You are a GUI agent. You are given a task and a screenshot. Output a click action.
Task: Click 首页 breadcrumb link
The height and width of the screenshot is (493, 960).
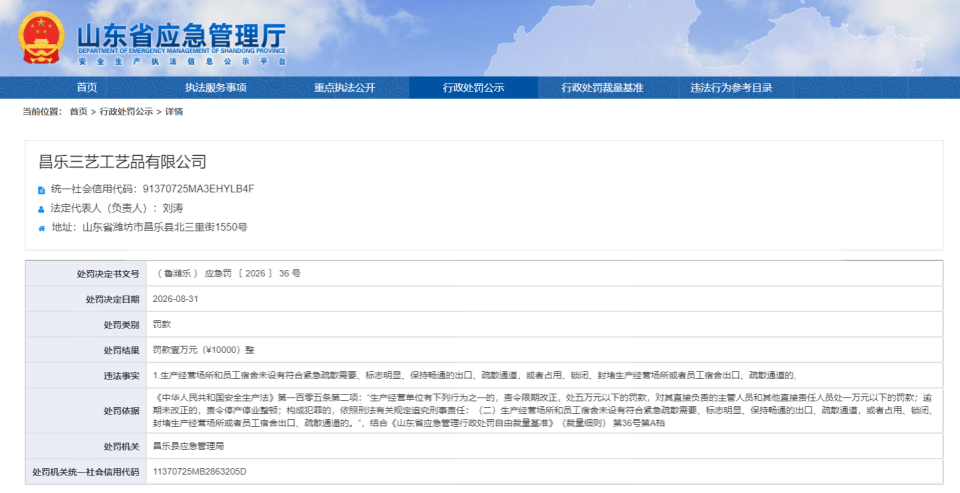point(78,111)
